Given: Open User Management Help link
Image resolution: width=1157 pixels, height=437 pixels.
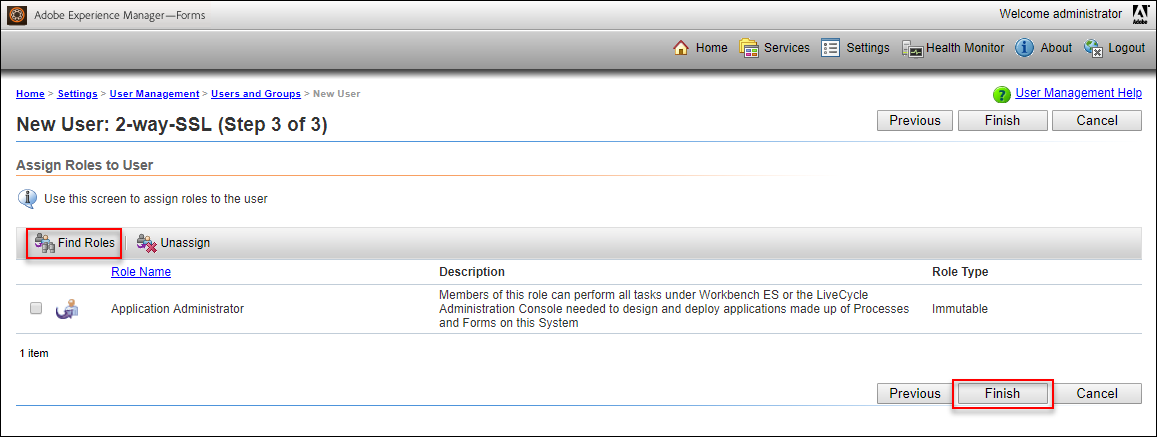Looking at the screenshot, I should (x=1079, y=93).
